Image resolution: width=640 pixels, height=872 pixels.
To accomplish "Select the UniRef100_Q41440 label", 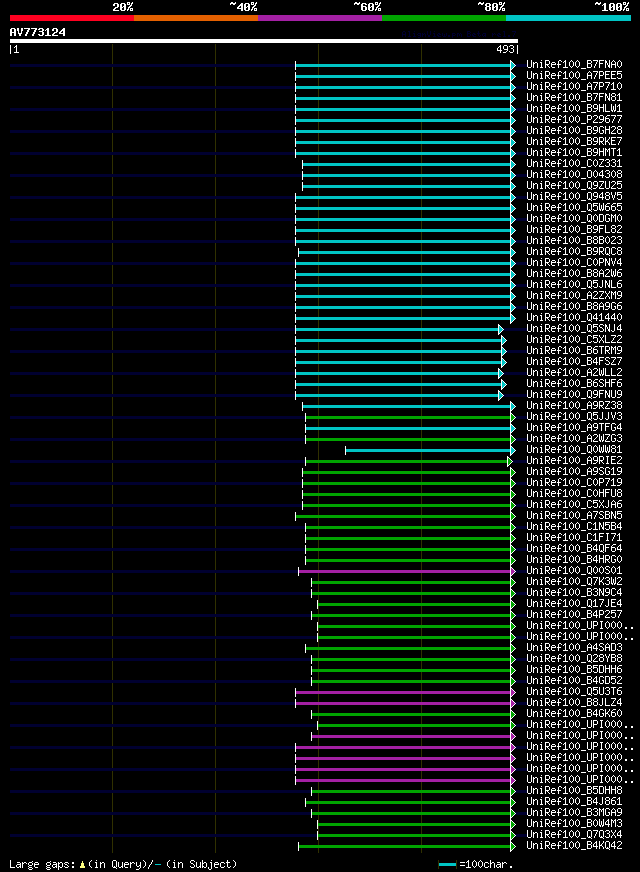I will tap(574, 318).
